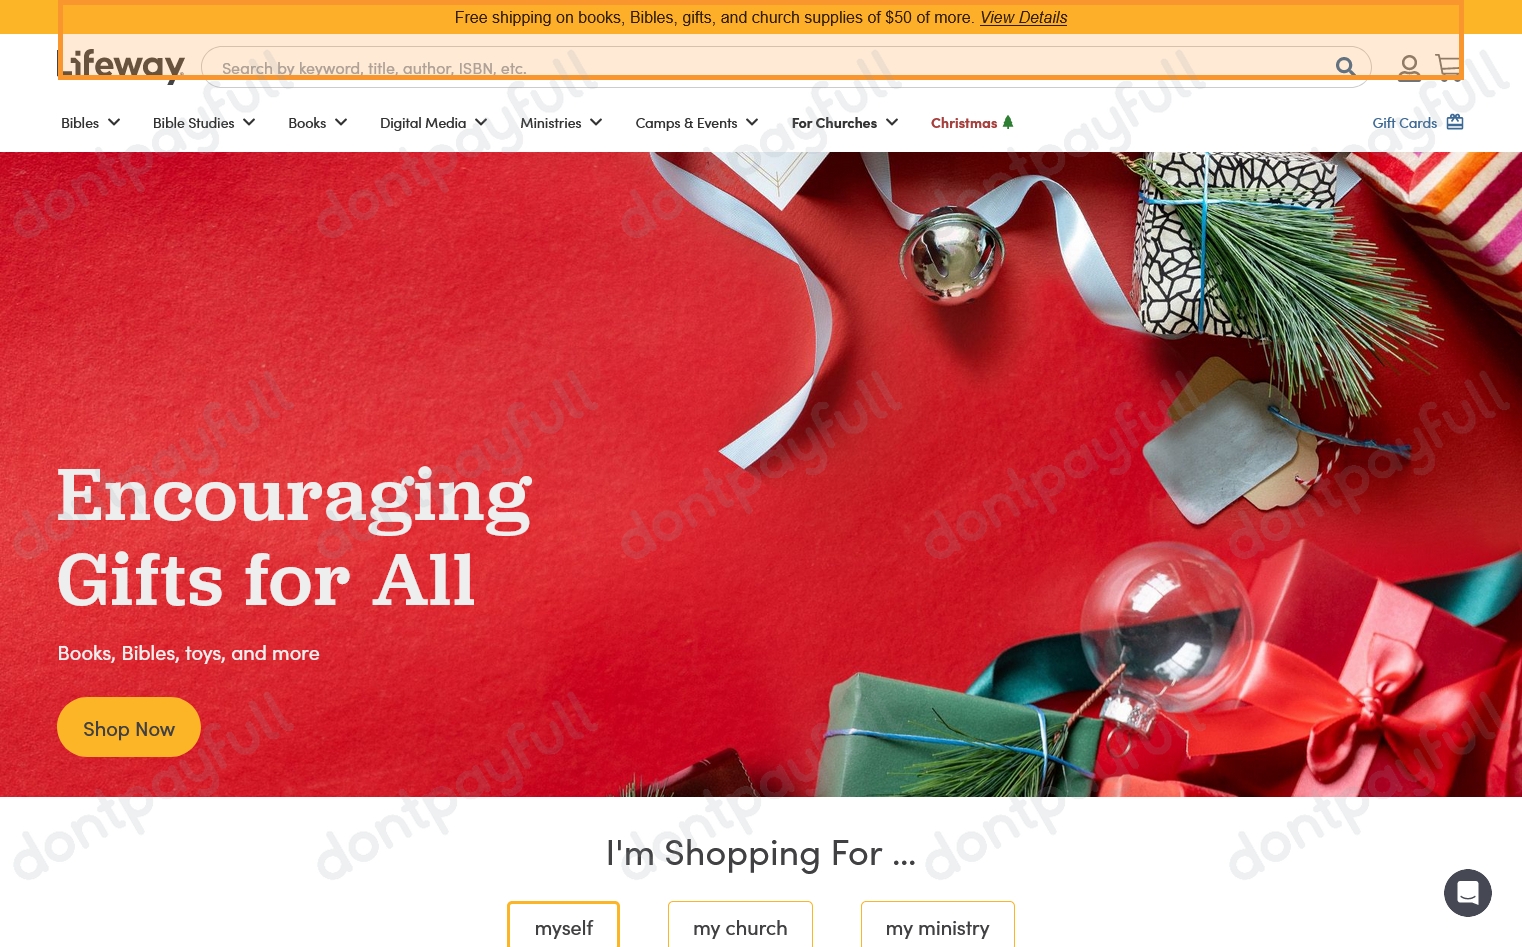Select the 'myself' shopping option
This screenshot has height=947, width=1522.
pyautogui.click(x=563, y=926)
